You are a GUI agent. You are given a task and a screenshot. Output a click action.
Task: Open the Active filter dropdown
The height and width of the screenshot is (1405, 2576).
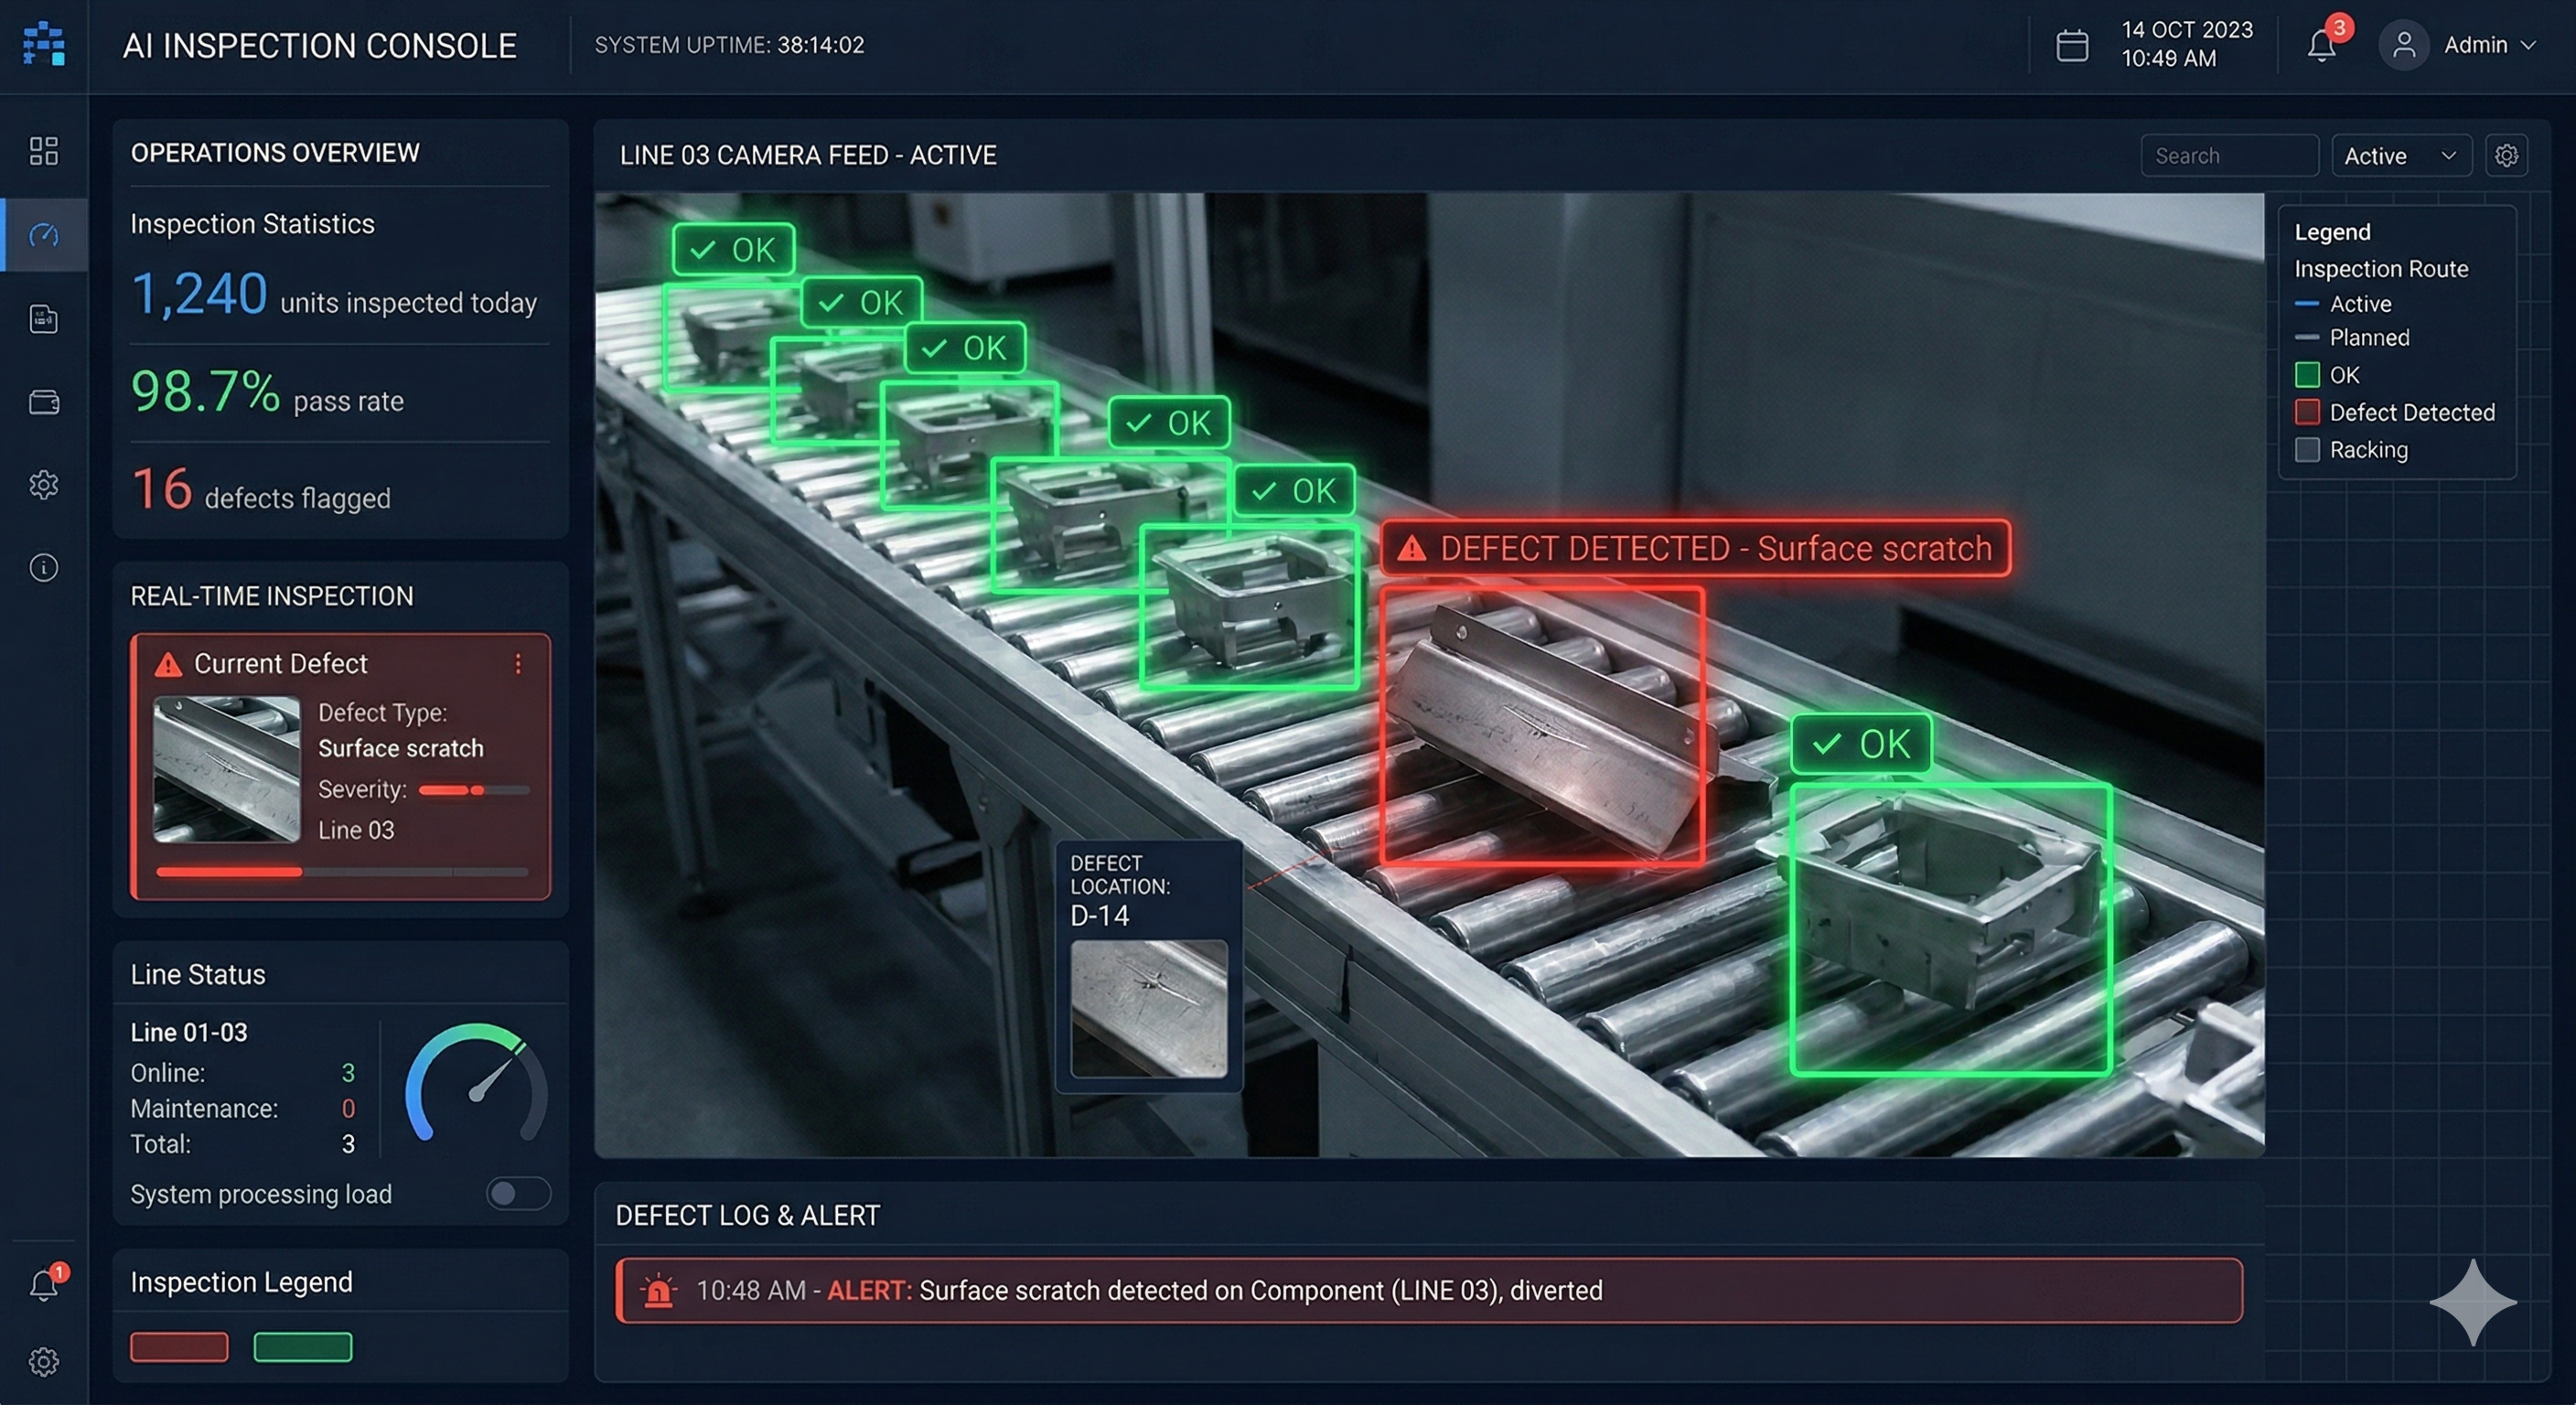[2400, 155]
